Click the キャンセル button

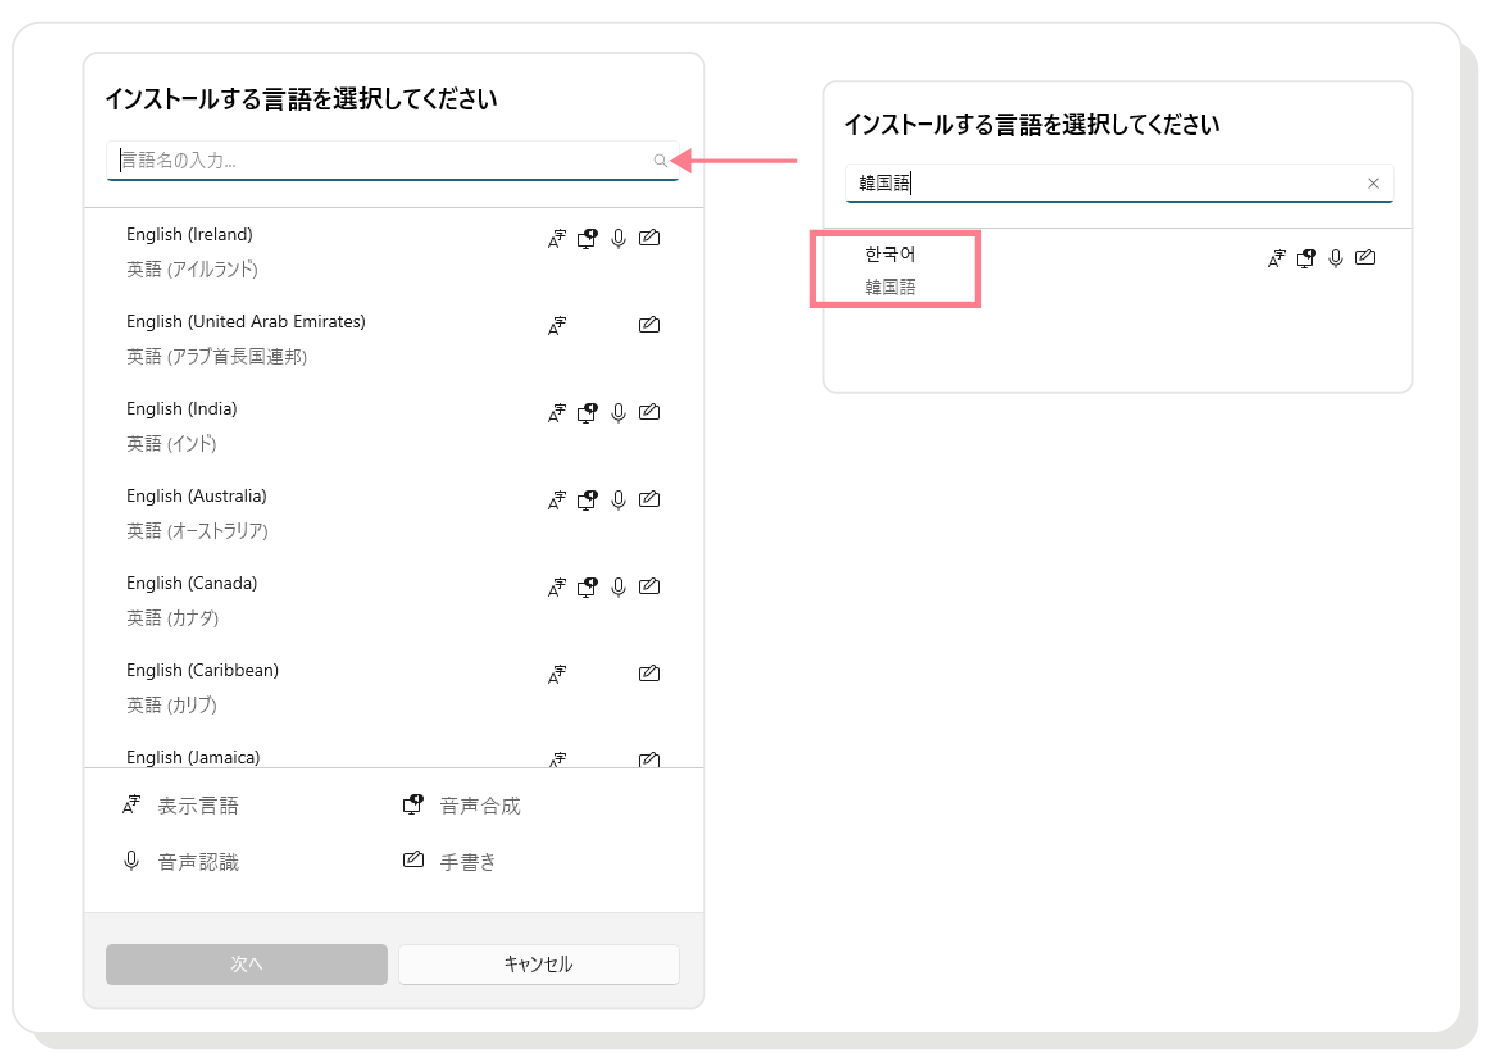point(538,964)
